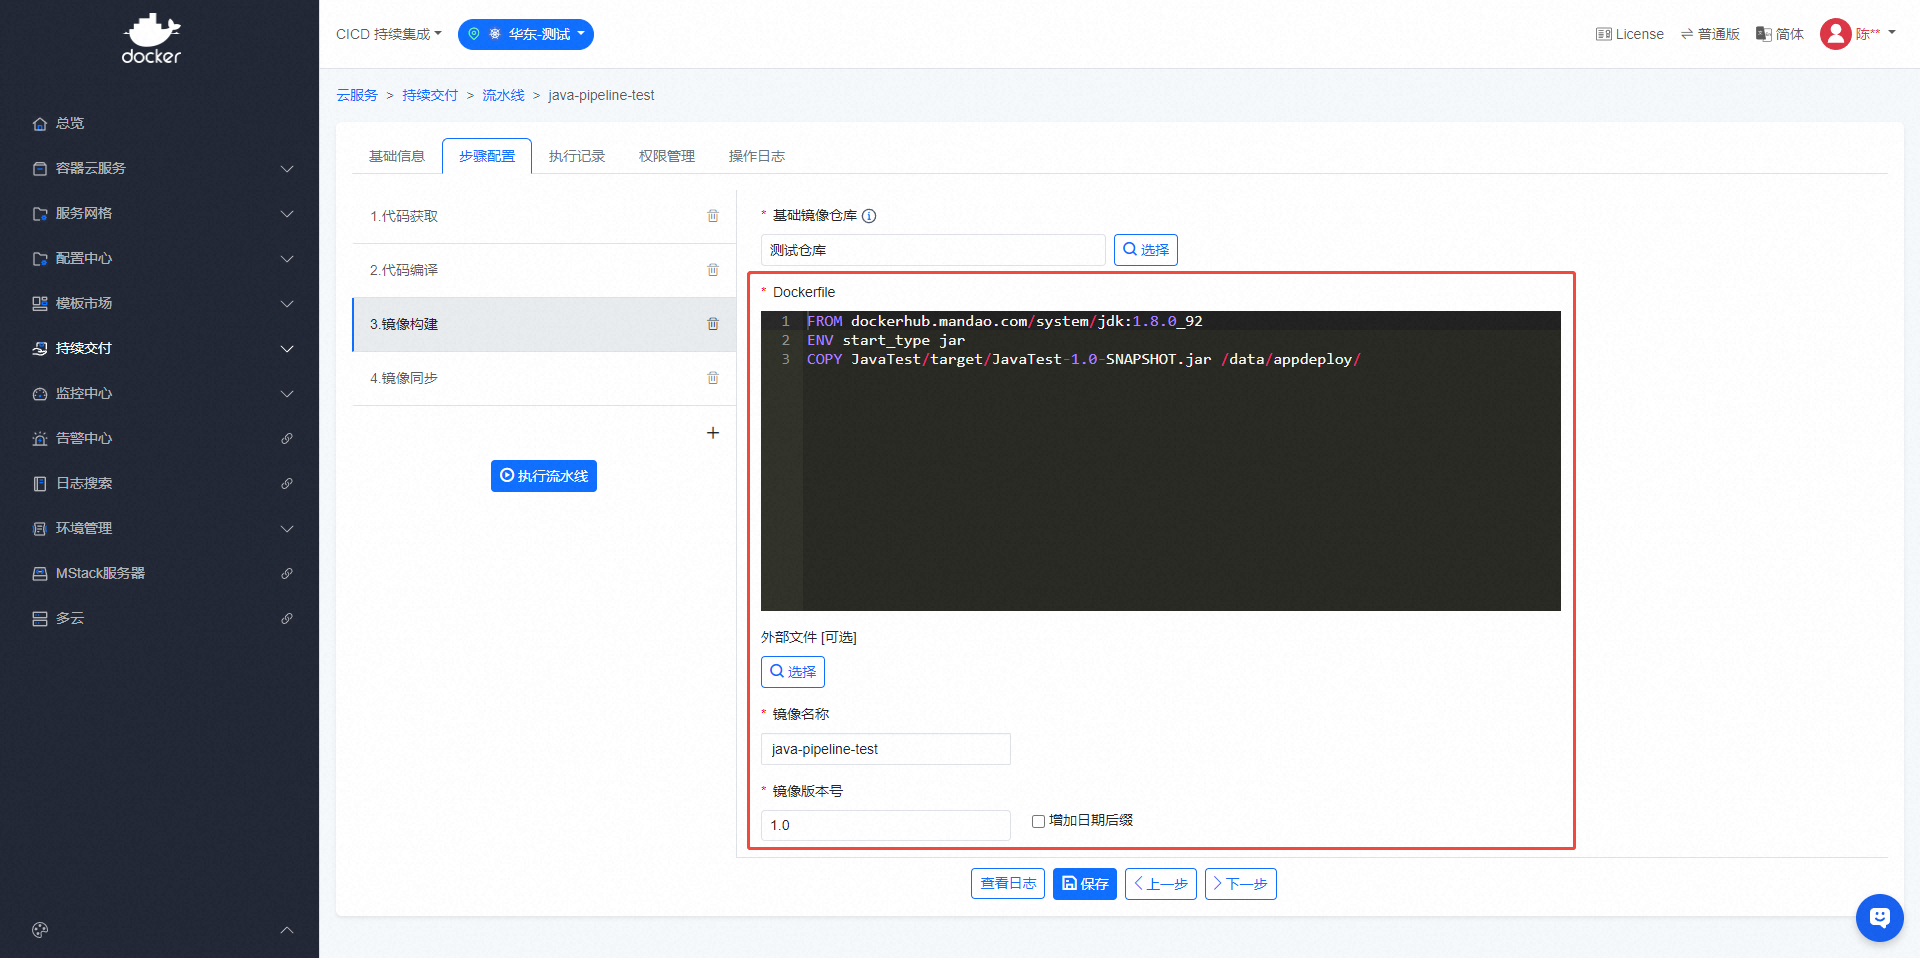
Task: Switch to the 执行记录 tab
Action: coord(577,156)
